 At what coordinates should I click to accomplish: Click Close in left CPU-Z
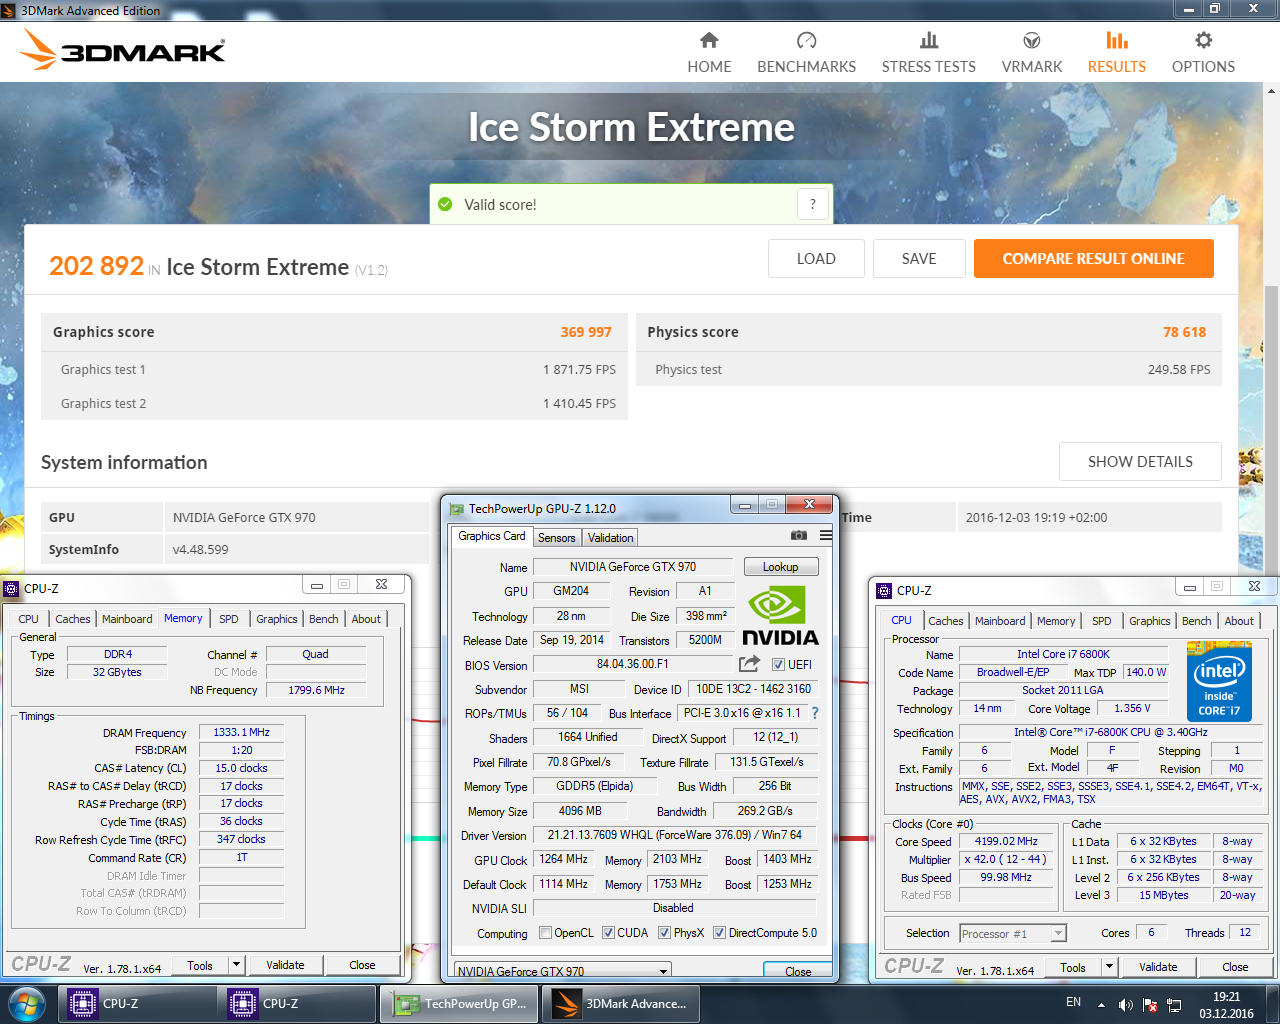tap(362, 965)
